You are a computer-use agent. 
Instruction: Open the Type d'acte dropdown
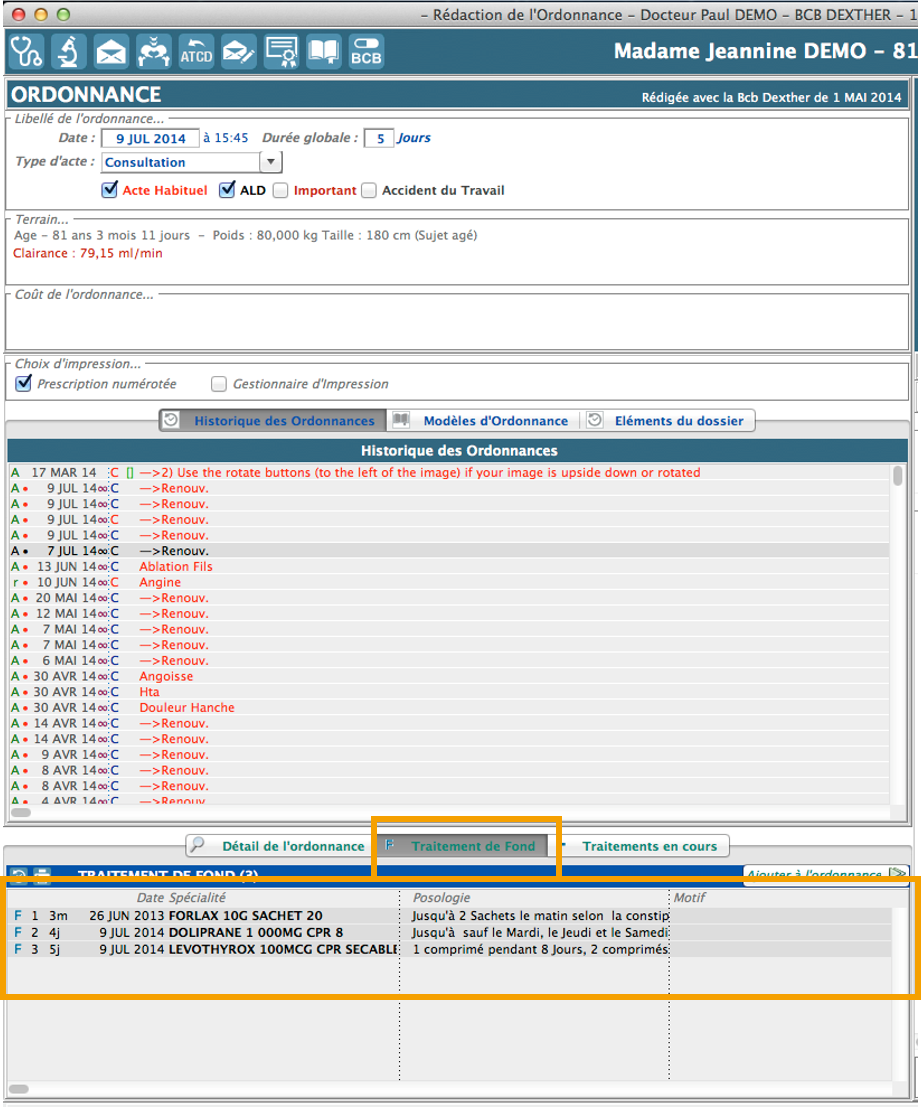(x=270, y=162)
